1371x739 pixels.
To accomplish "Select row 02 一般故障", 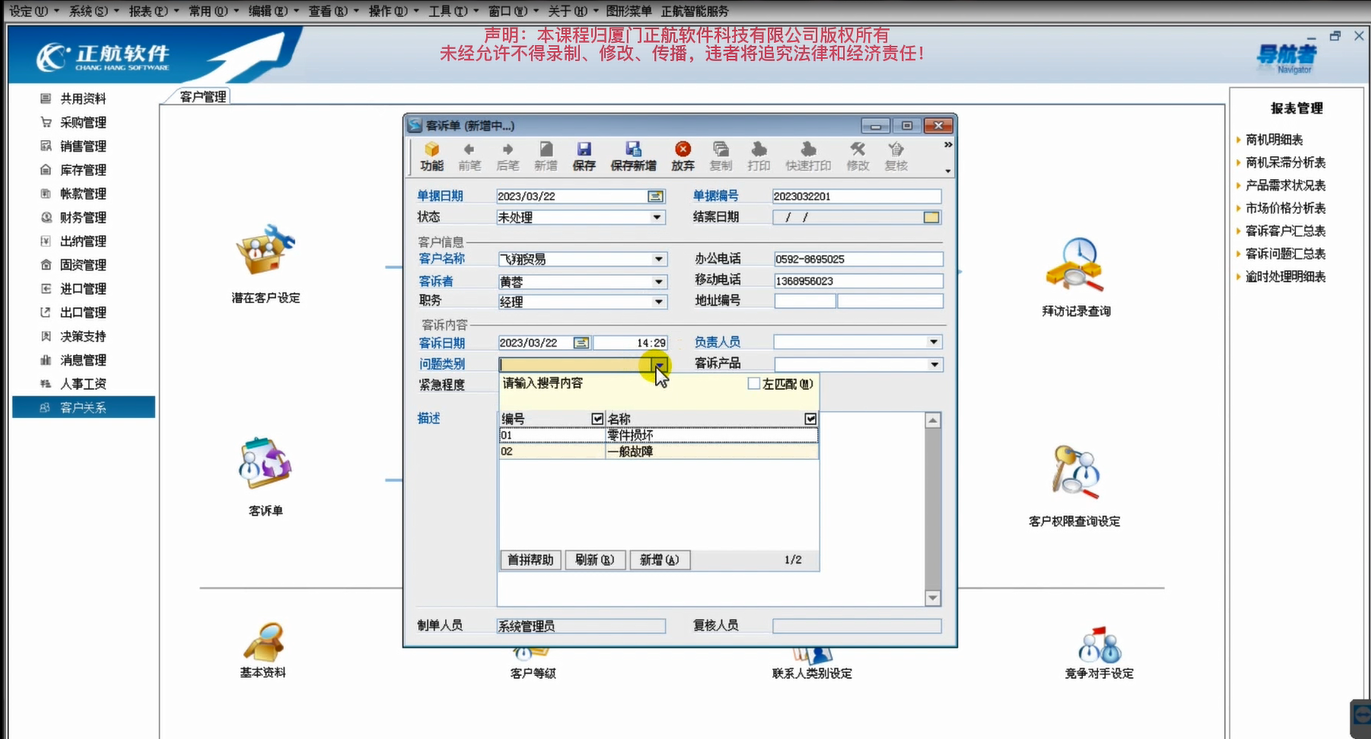I will coord(659,452).
